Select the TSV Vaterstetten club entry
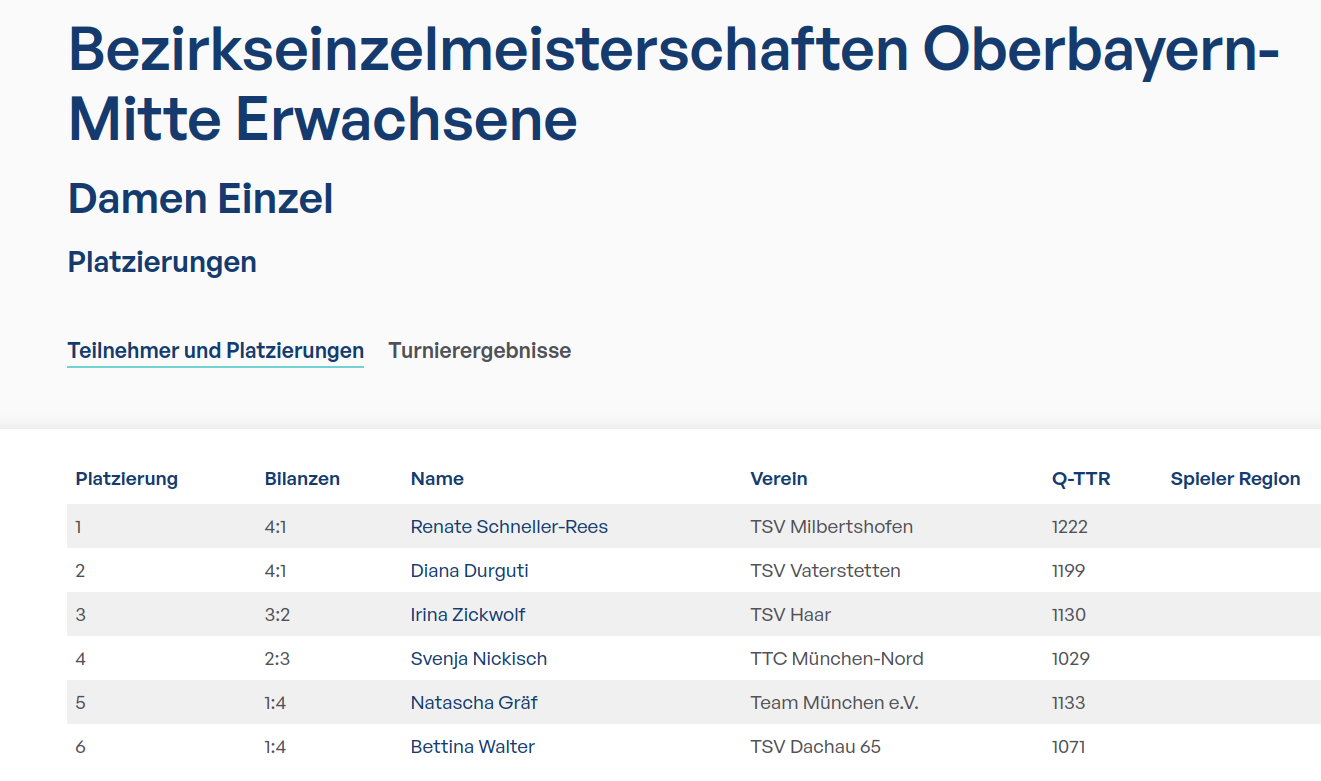This screenshot has width=1321, height=781. 825,571
